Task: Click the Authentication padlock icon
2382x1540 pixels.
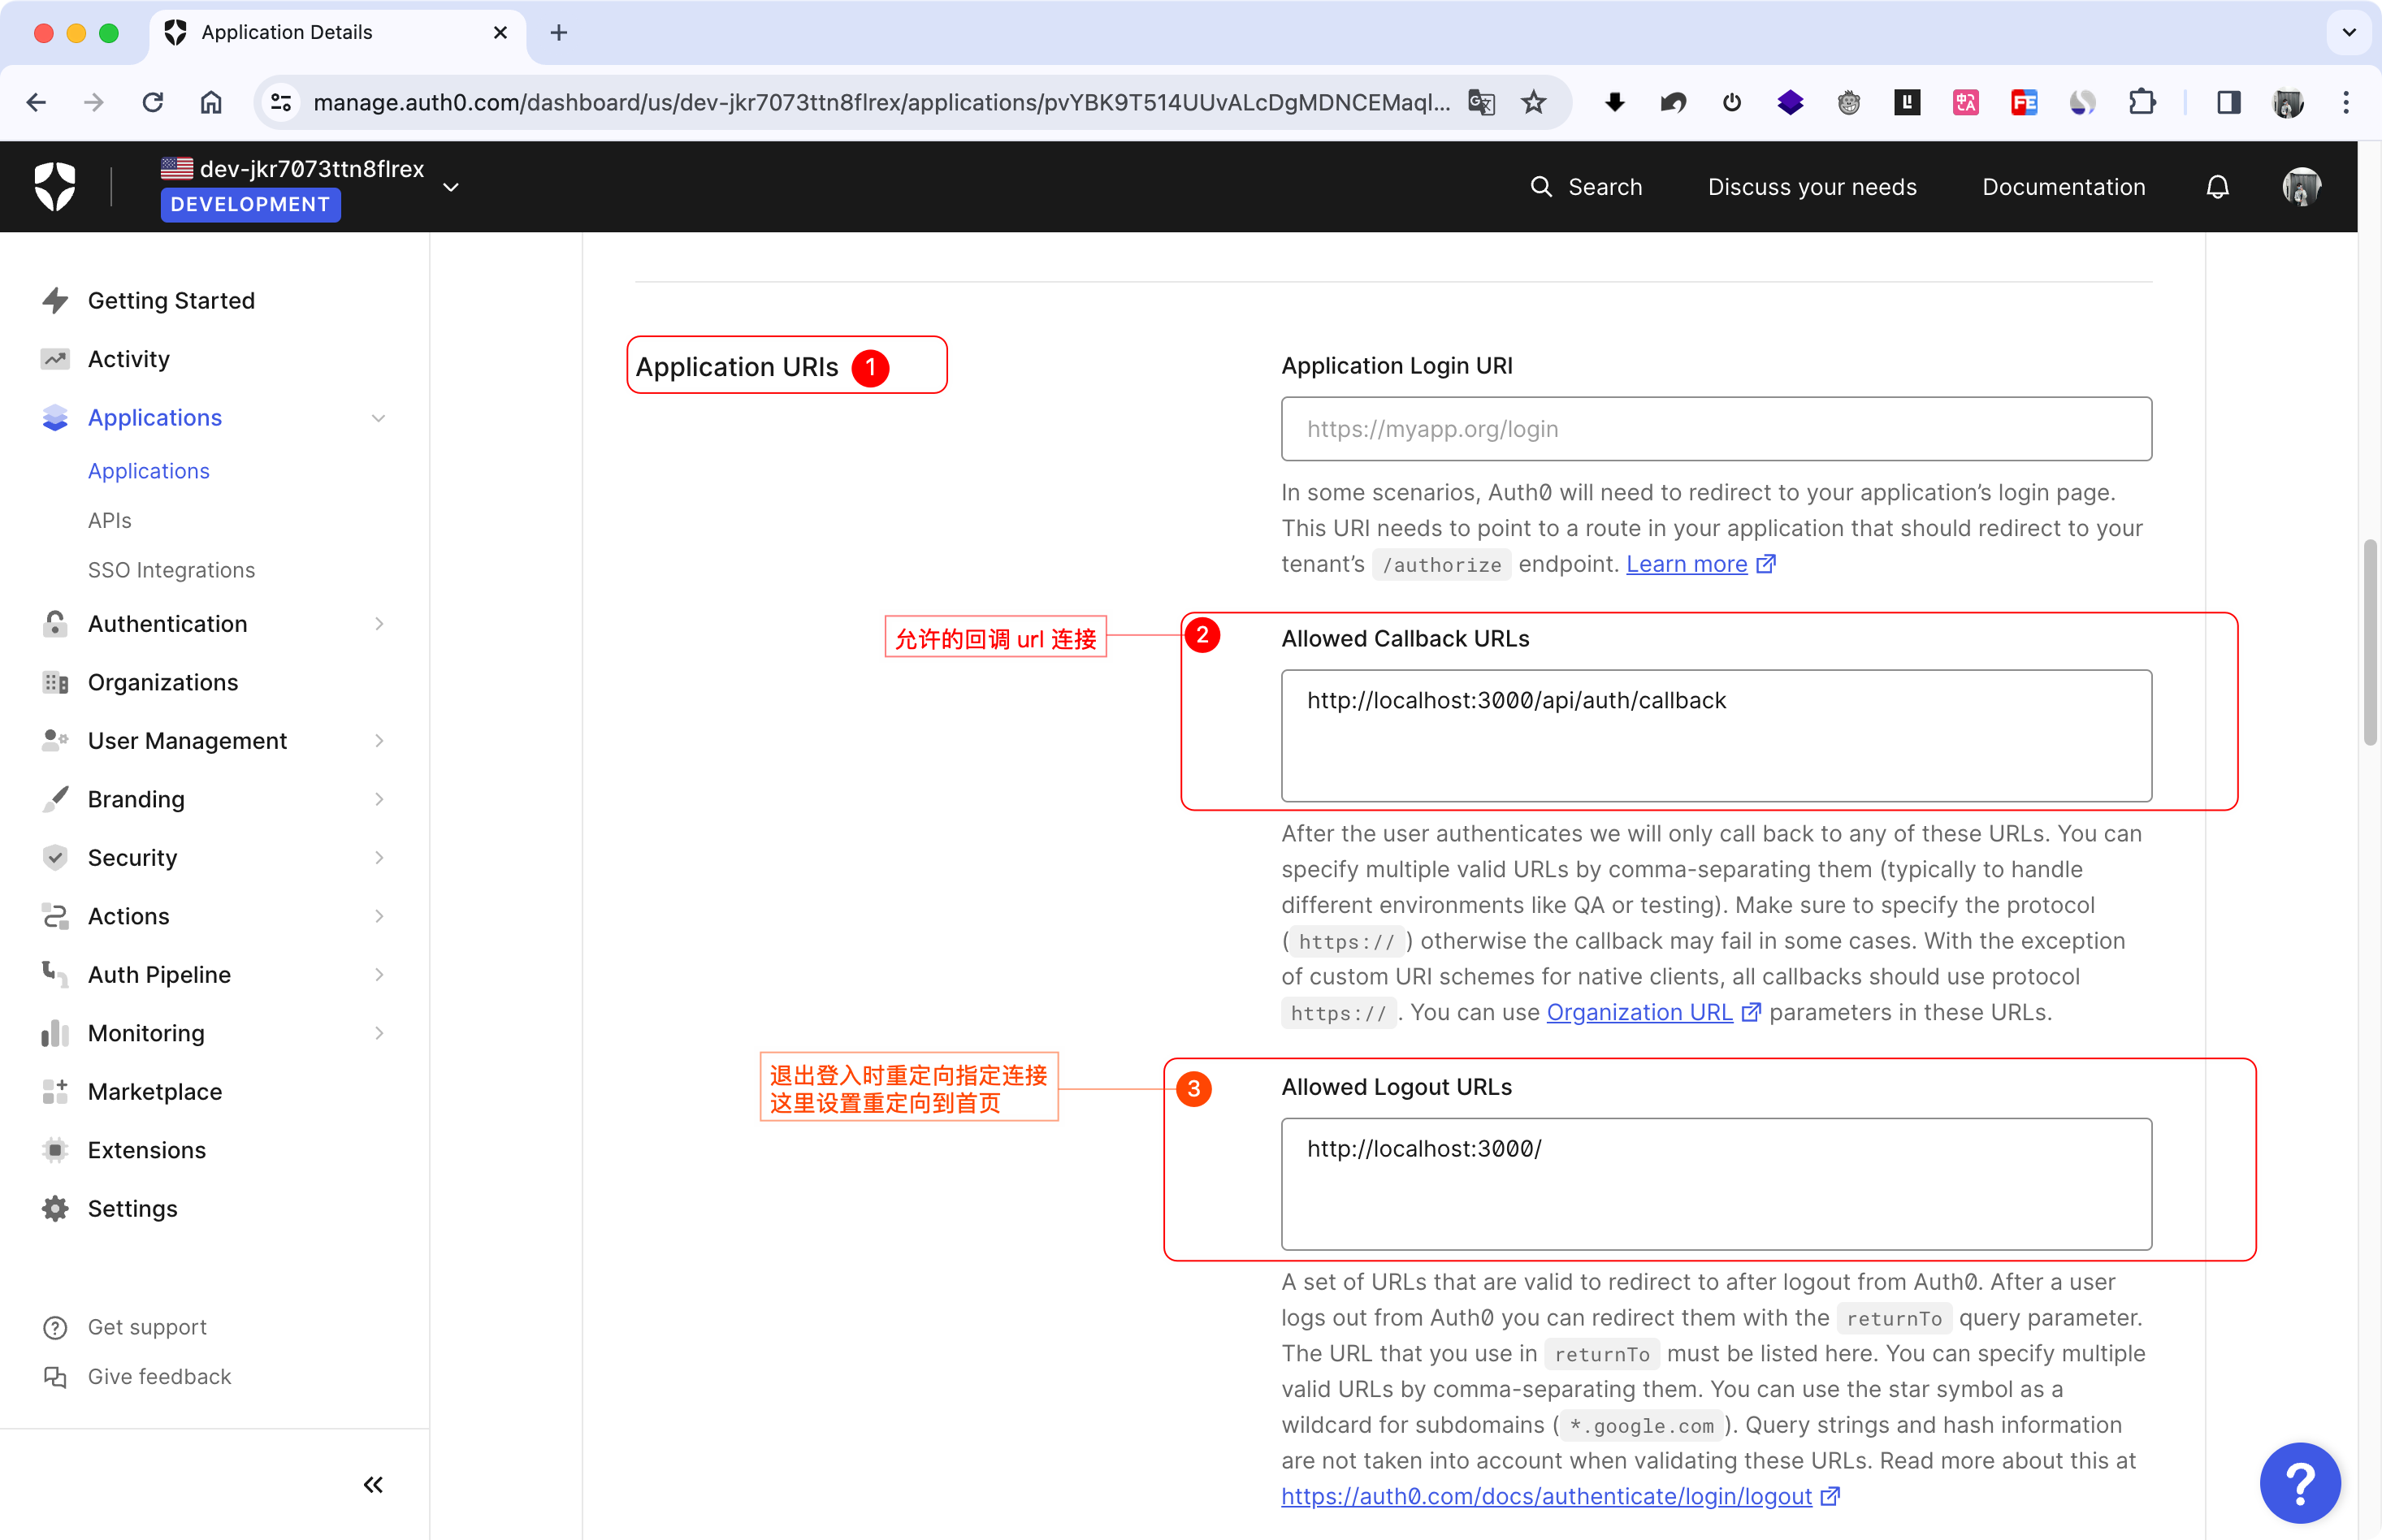Action: coord(55,623)
